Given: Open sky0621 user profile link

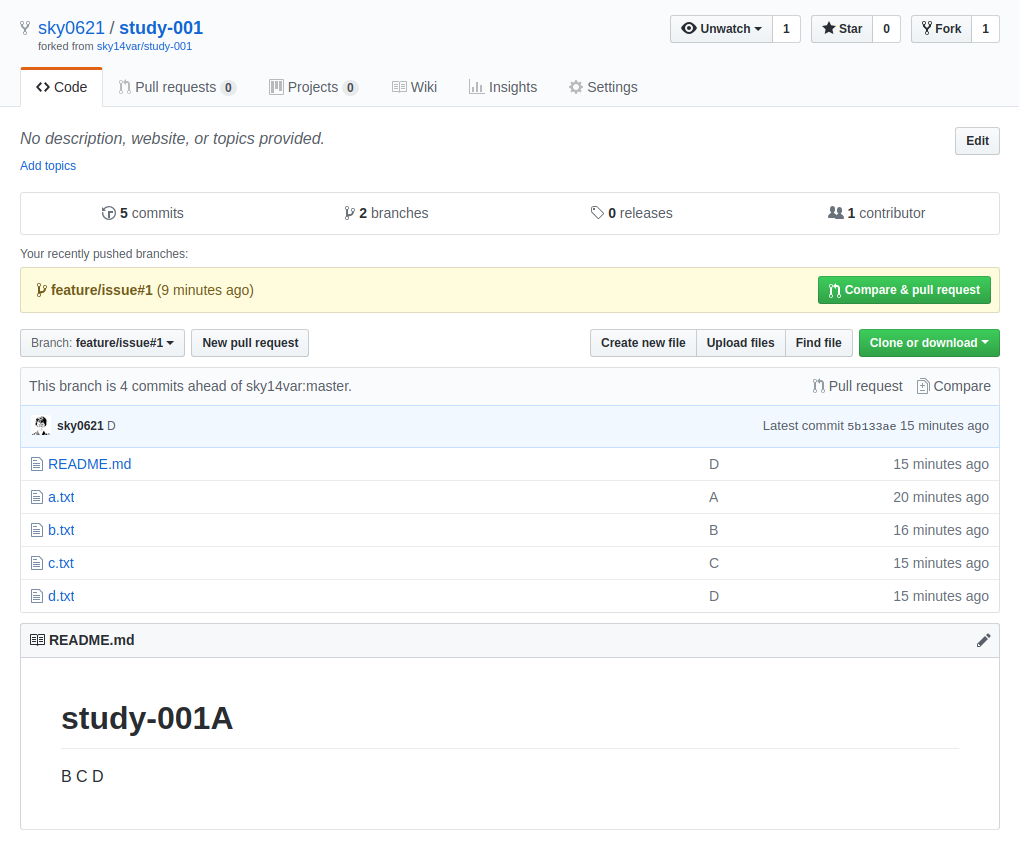Looking at the screenshot, I should tap(71, 28).
